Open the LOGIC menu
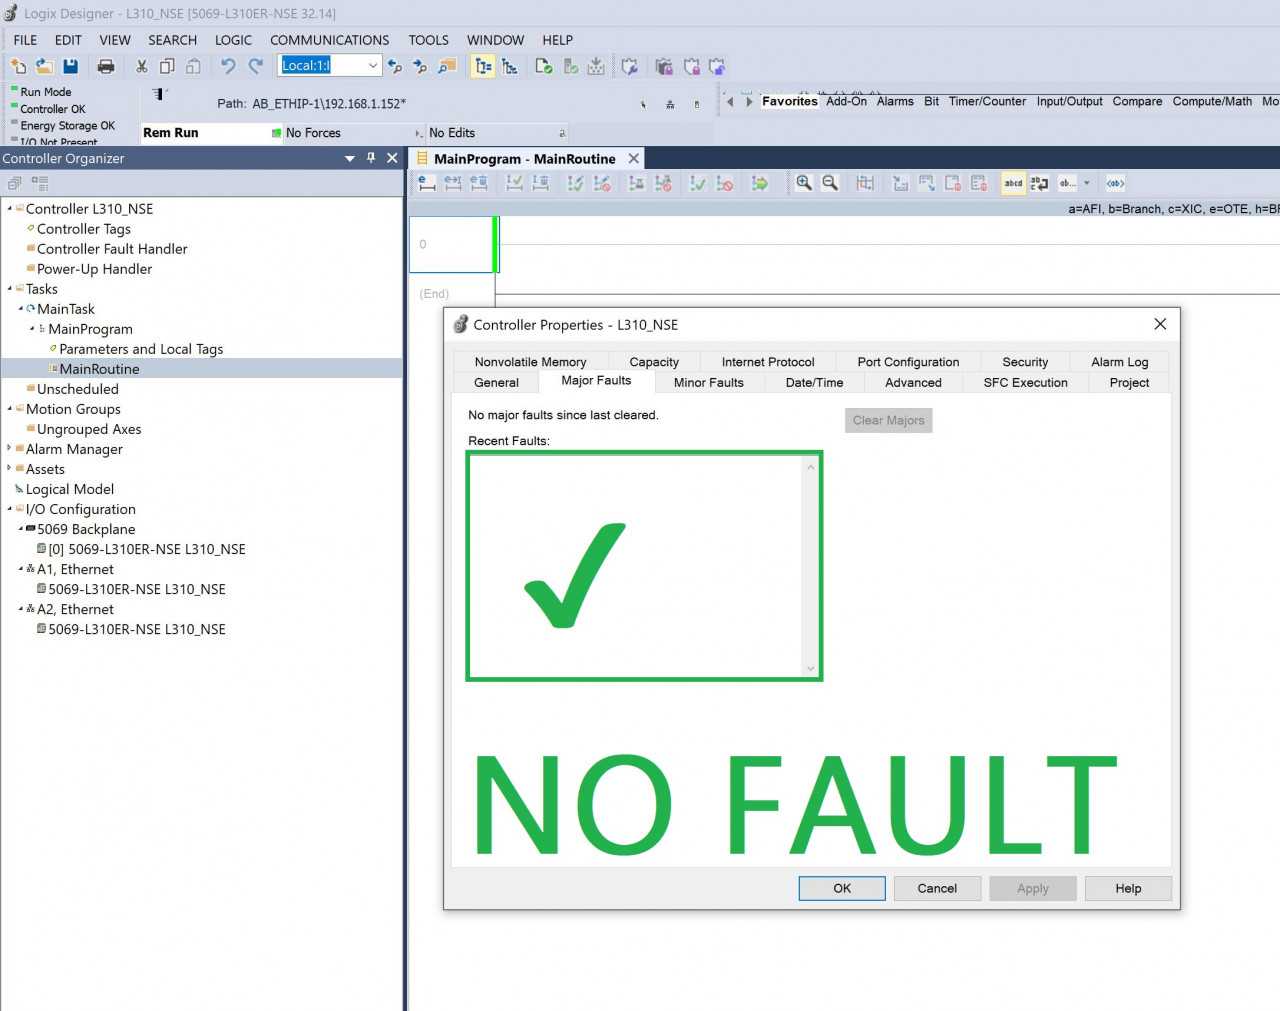 [x=233, y=40]
